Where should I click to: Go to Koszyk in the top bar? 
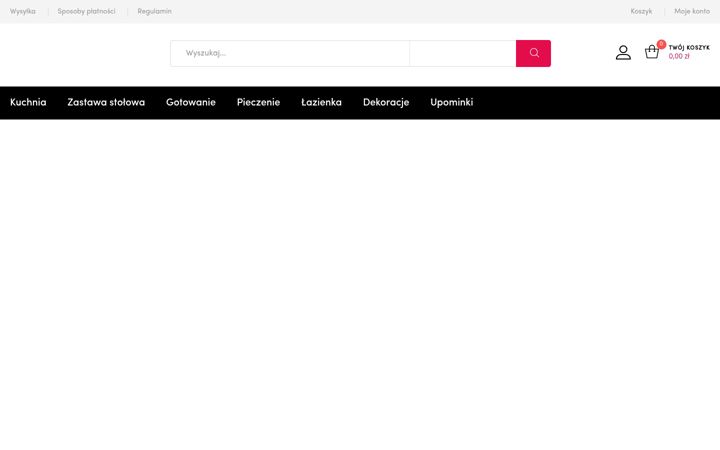(641, 11)
